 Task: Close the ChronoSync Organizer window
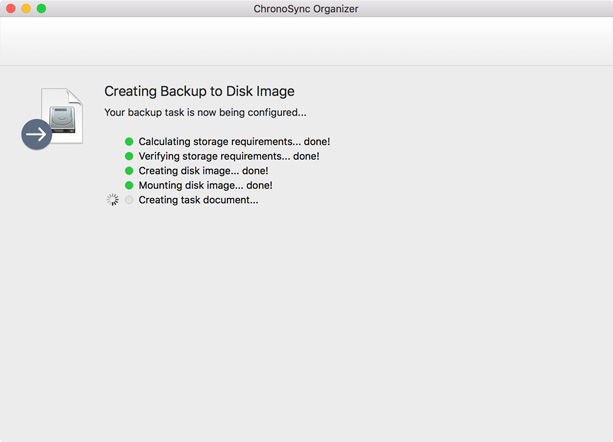coord(11,8)
